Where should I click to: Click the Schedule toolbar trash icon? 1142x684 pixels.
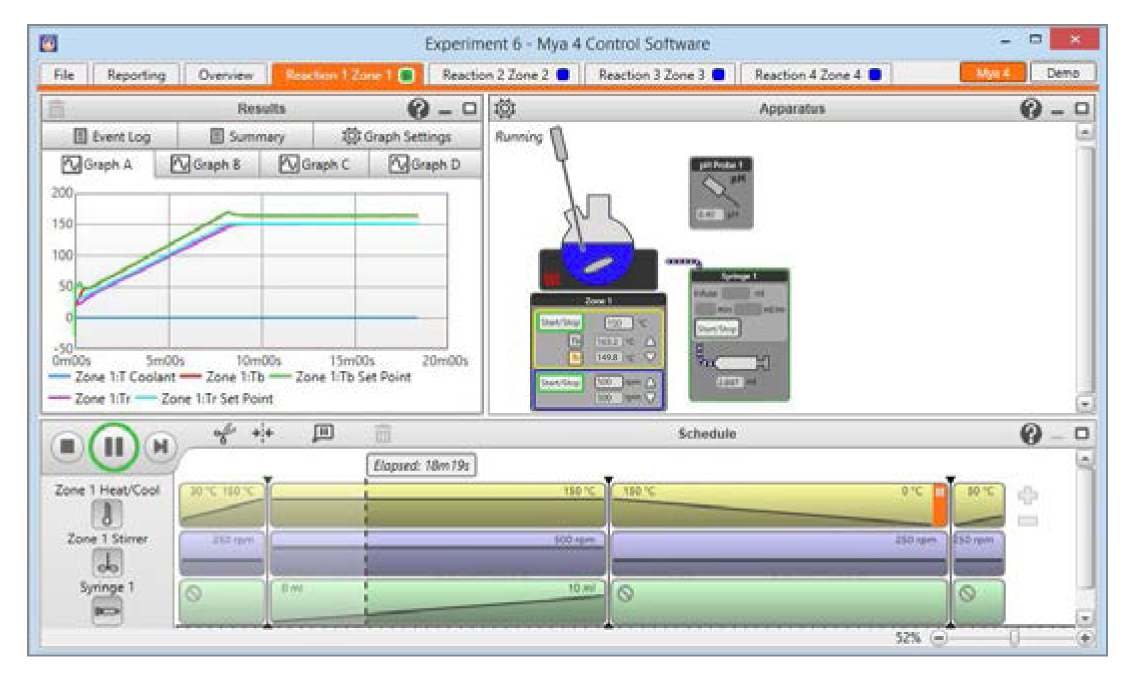[383, 434]
